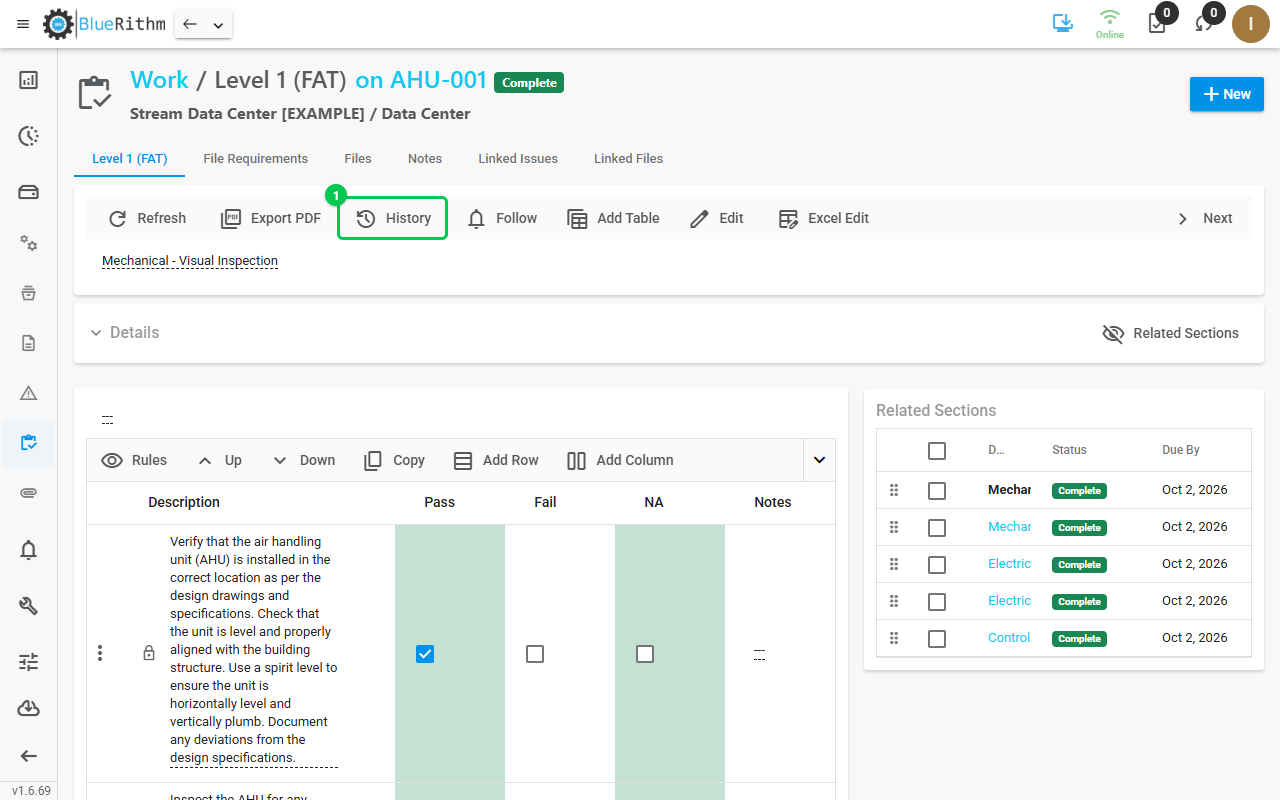Click the History toolbar button
This screenshot has height=800, width=1280.
pos(393,218)
